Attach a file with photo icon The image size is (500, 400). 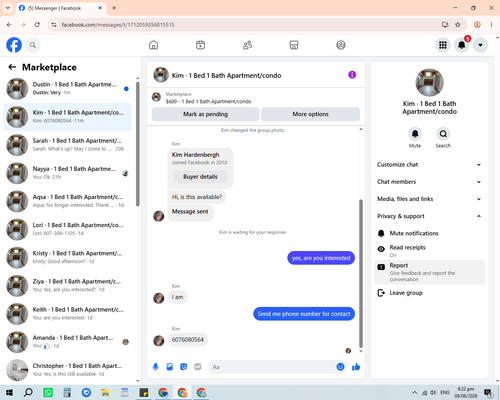coord(170,367)
